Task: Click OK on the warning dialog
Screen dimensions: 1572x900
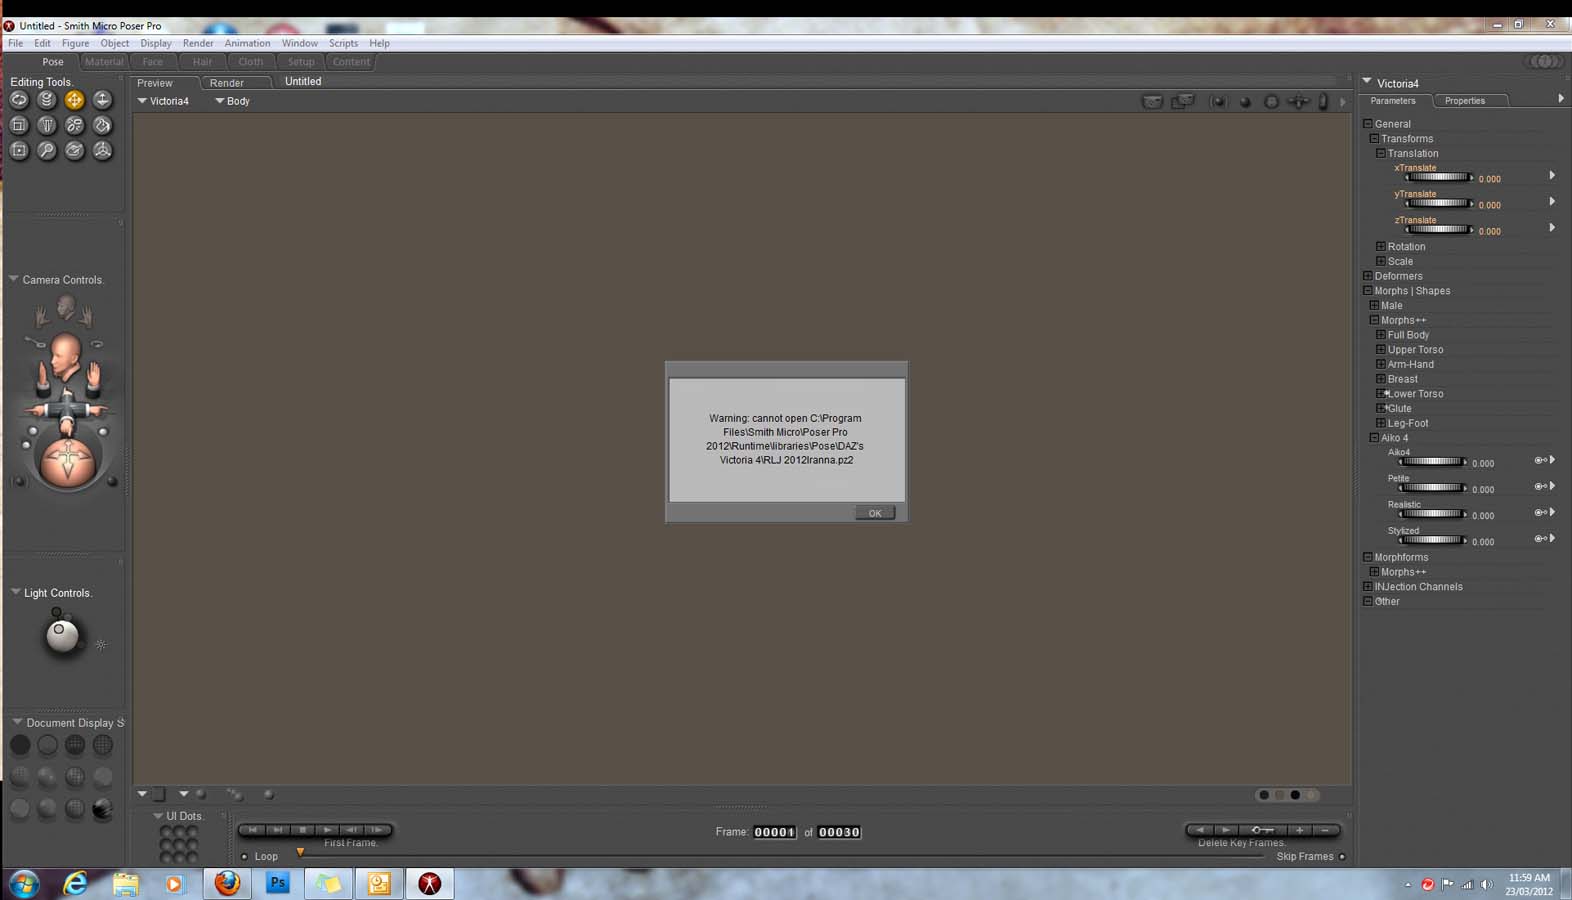Action: pyautogui.click(x=875, y=513)
